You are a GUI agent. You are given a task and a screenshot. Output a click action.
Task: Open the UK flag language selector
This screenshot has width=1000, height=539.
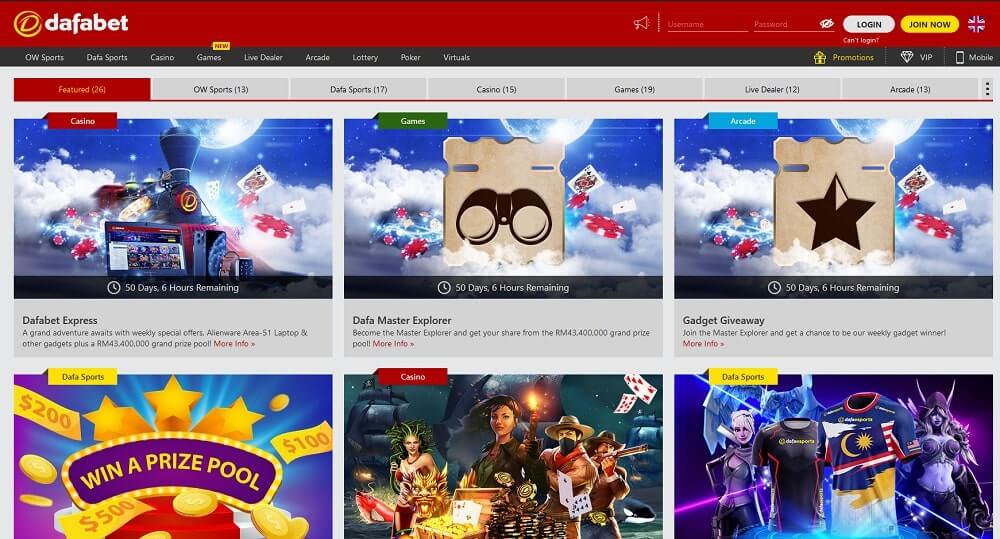976,24
